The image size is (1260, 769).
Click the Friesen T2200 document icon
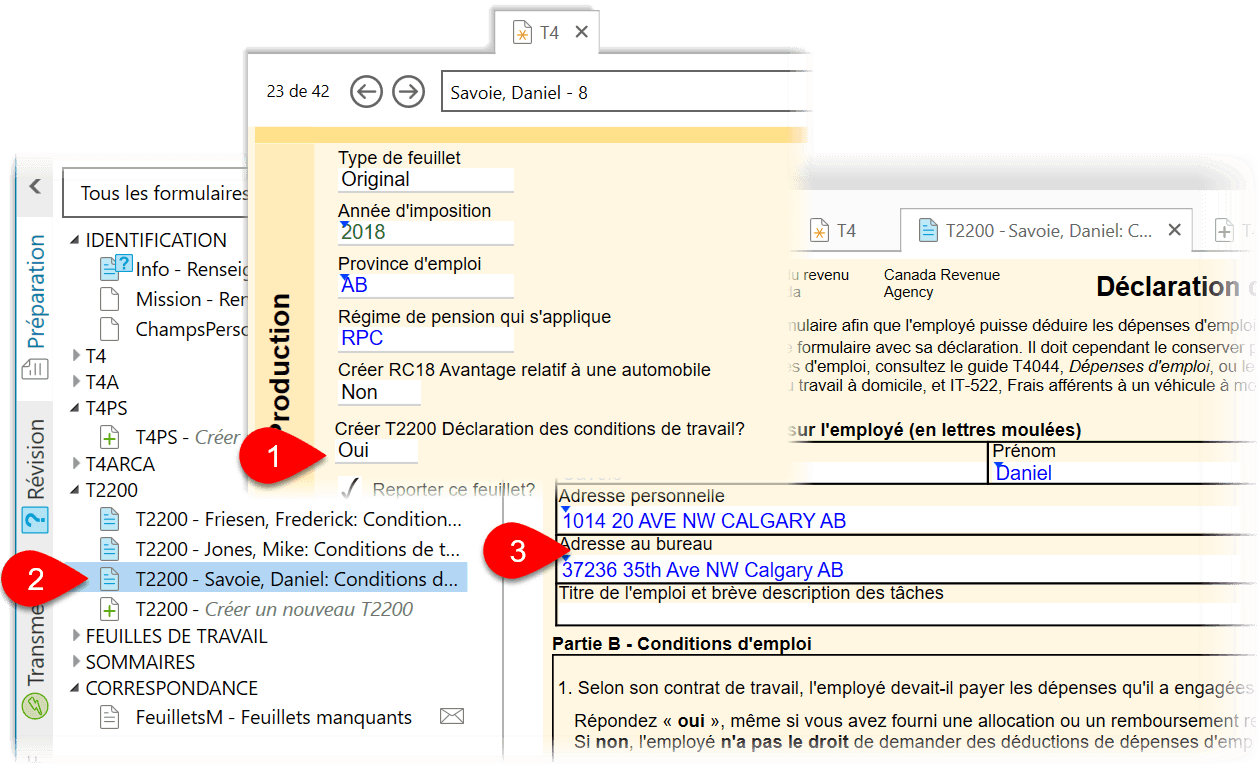coord(110,519)
